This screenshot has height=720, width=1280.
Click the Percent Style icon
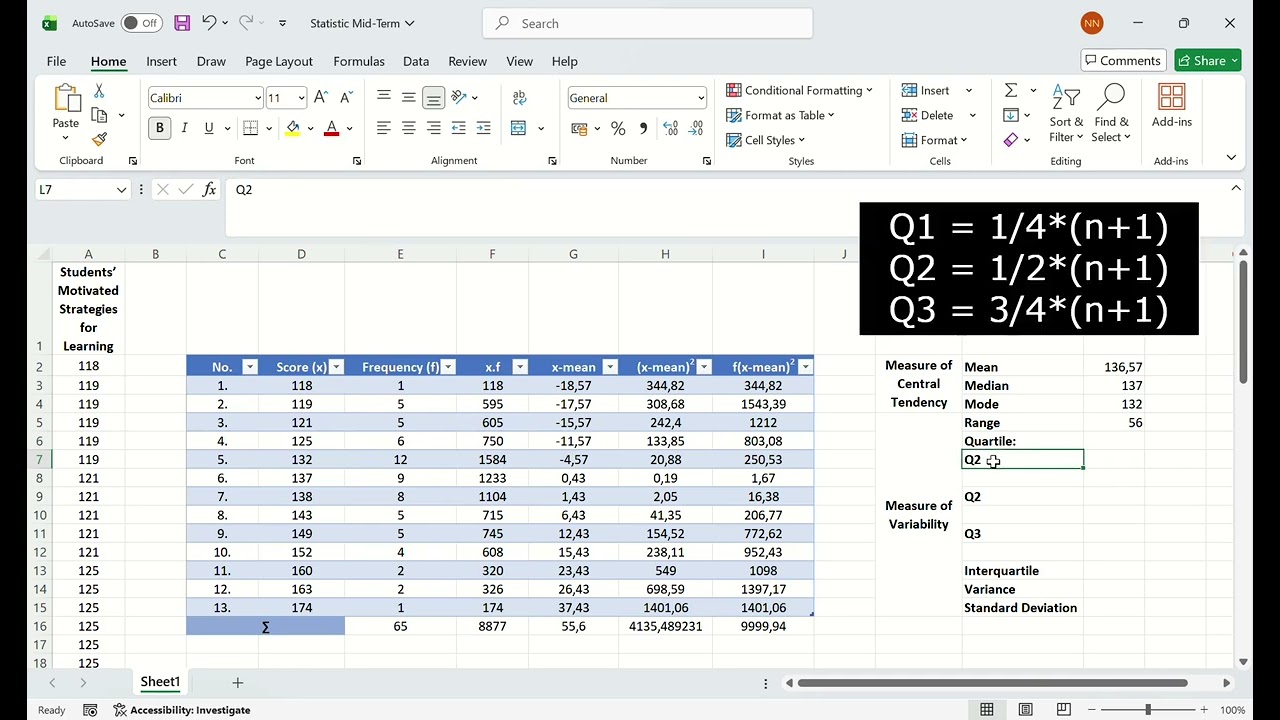[x=618, y=128]
